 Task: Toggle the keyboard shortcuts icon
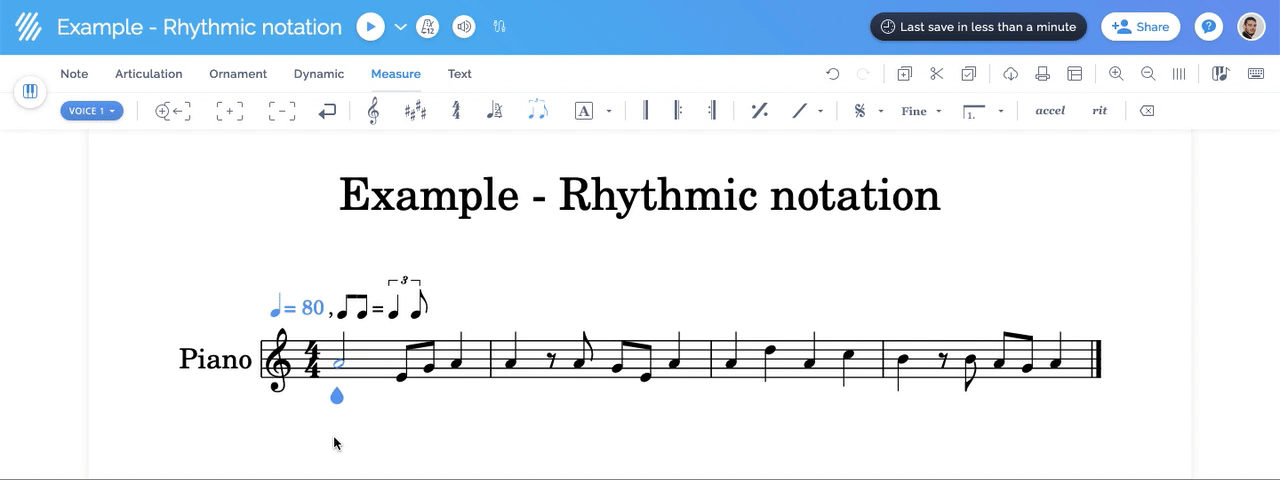1255,74
